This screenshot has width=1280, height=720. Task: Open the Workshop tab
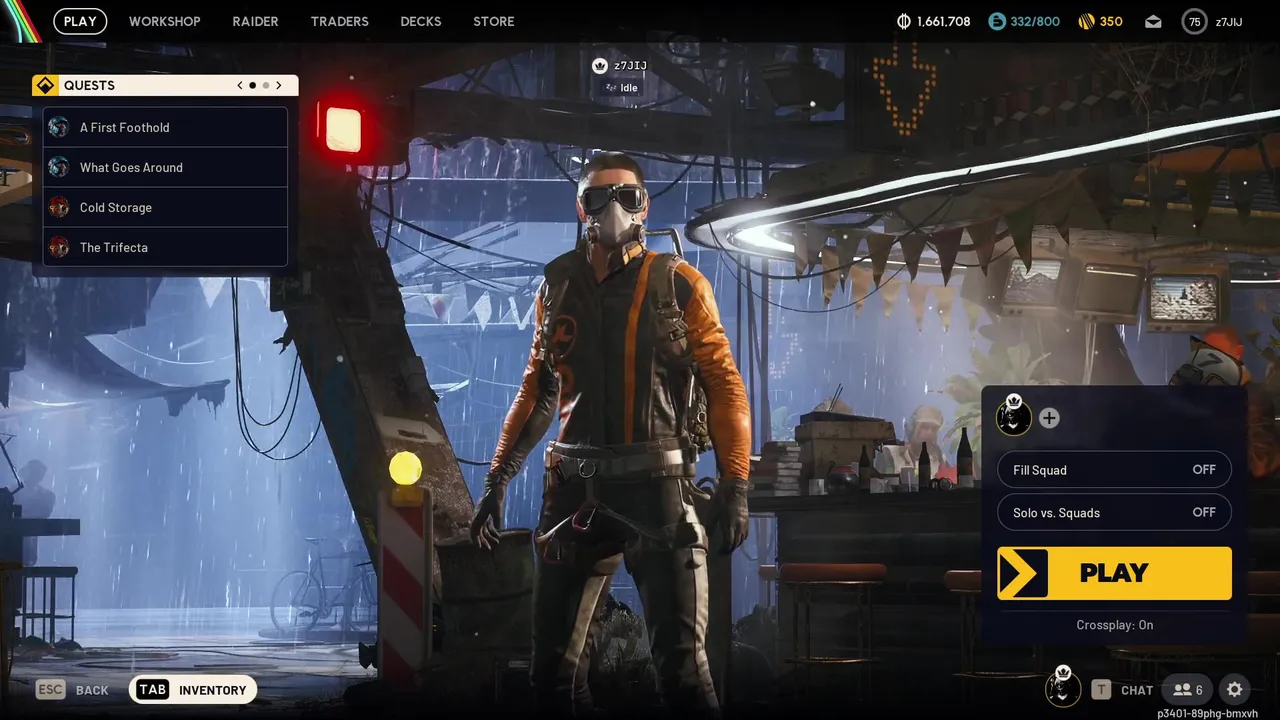click(x=165, y=21)
